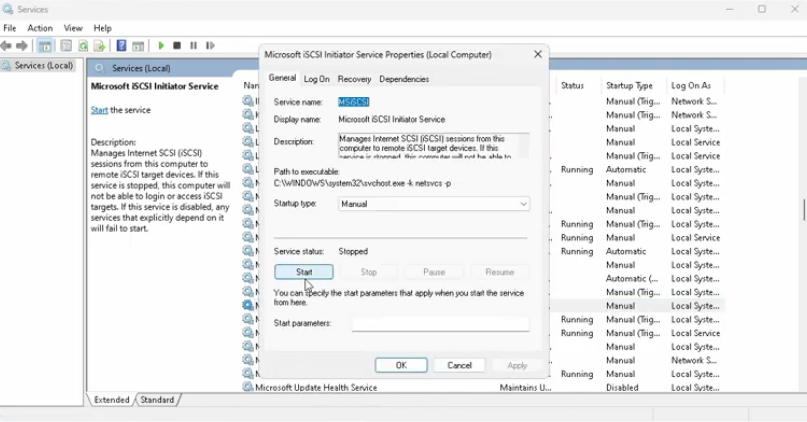Screen dimensions: 807x422
Task: Cancel the properties dialog
Action: coord(459,365)
